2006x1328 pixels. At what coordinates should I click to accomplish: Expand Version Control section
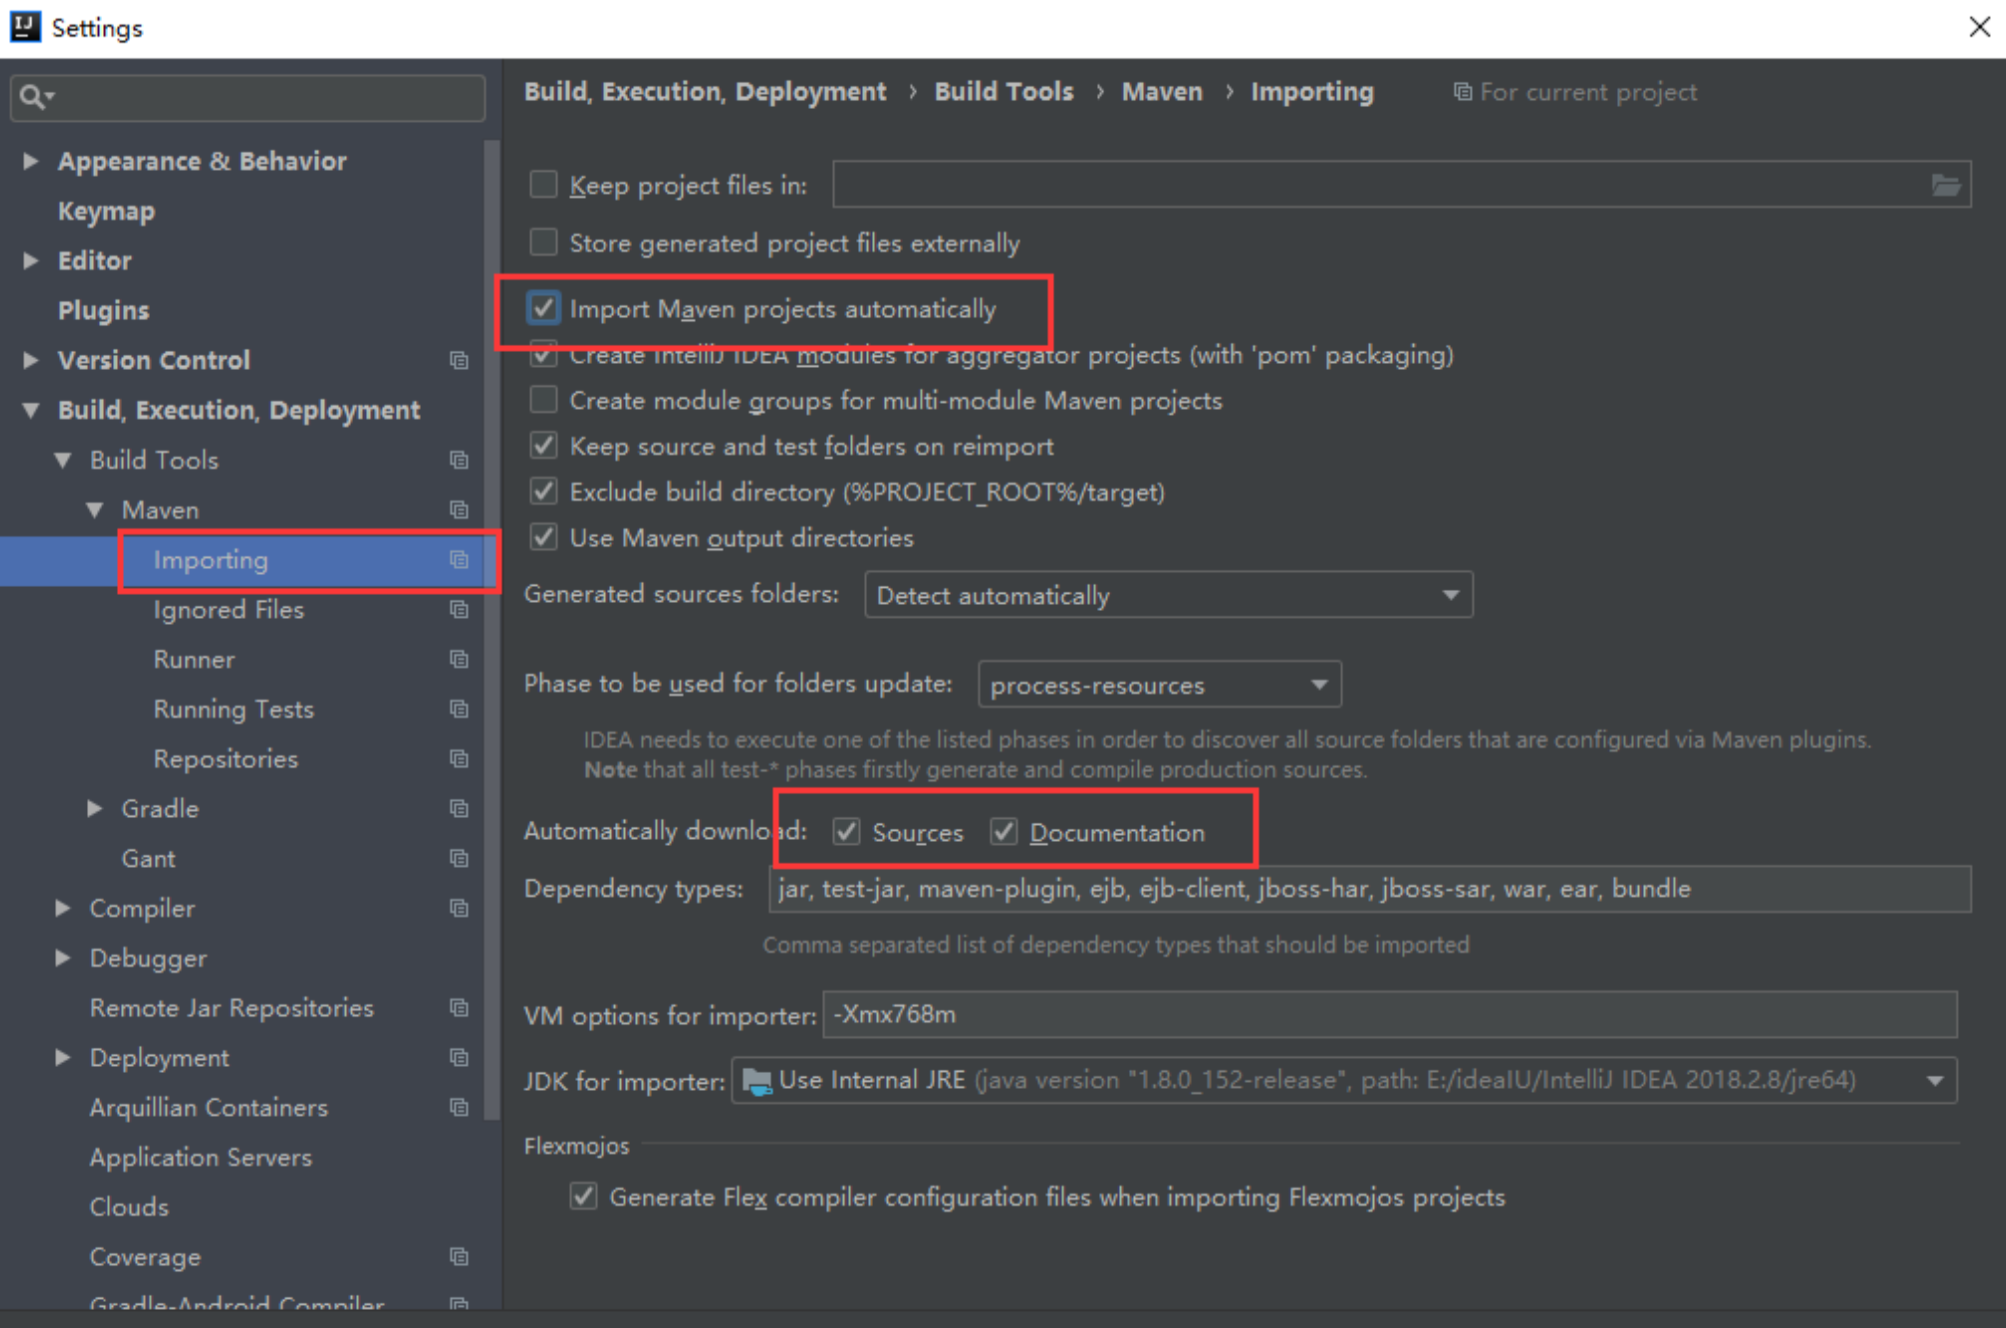(31, 360)
